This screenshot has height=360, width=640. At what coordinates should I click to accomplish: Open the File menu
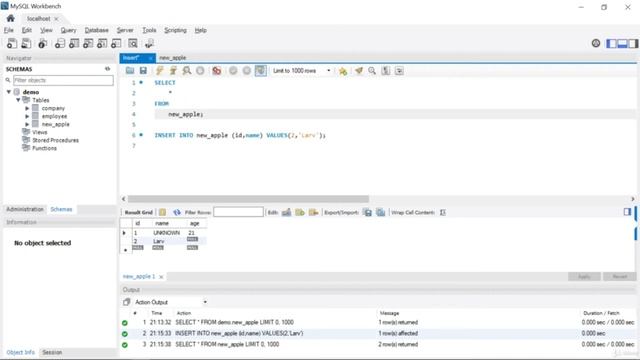click(9, 30)
